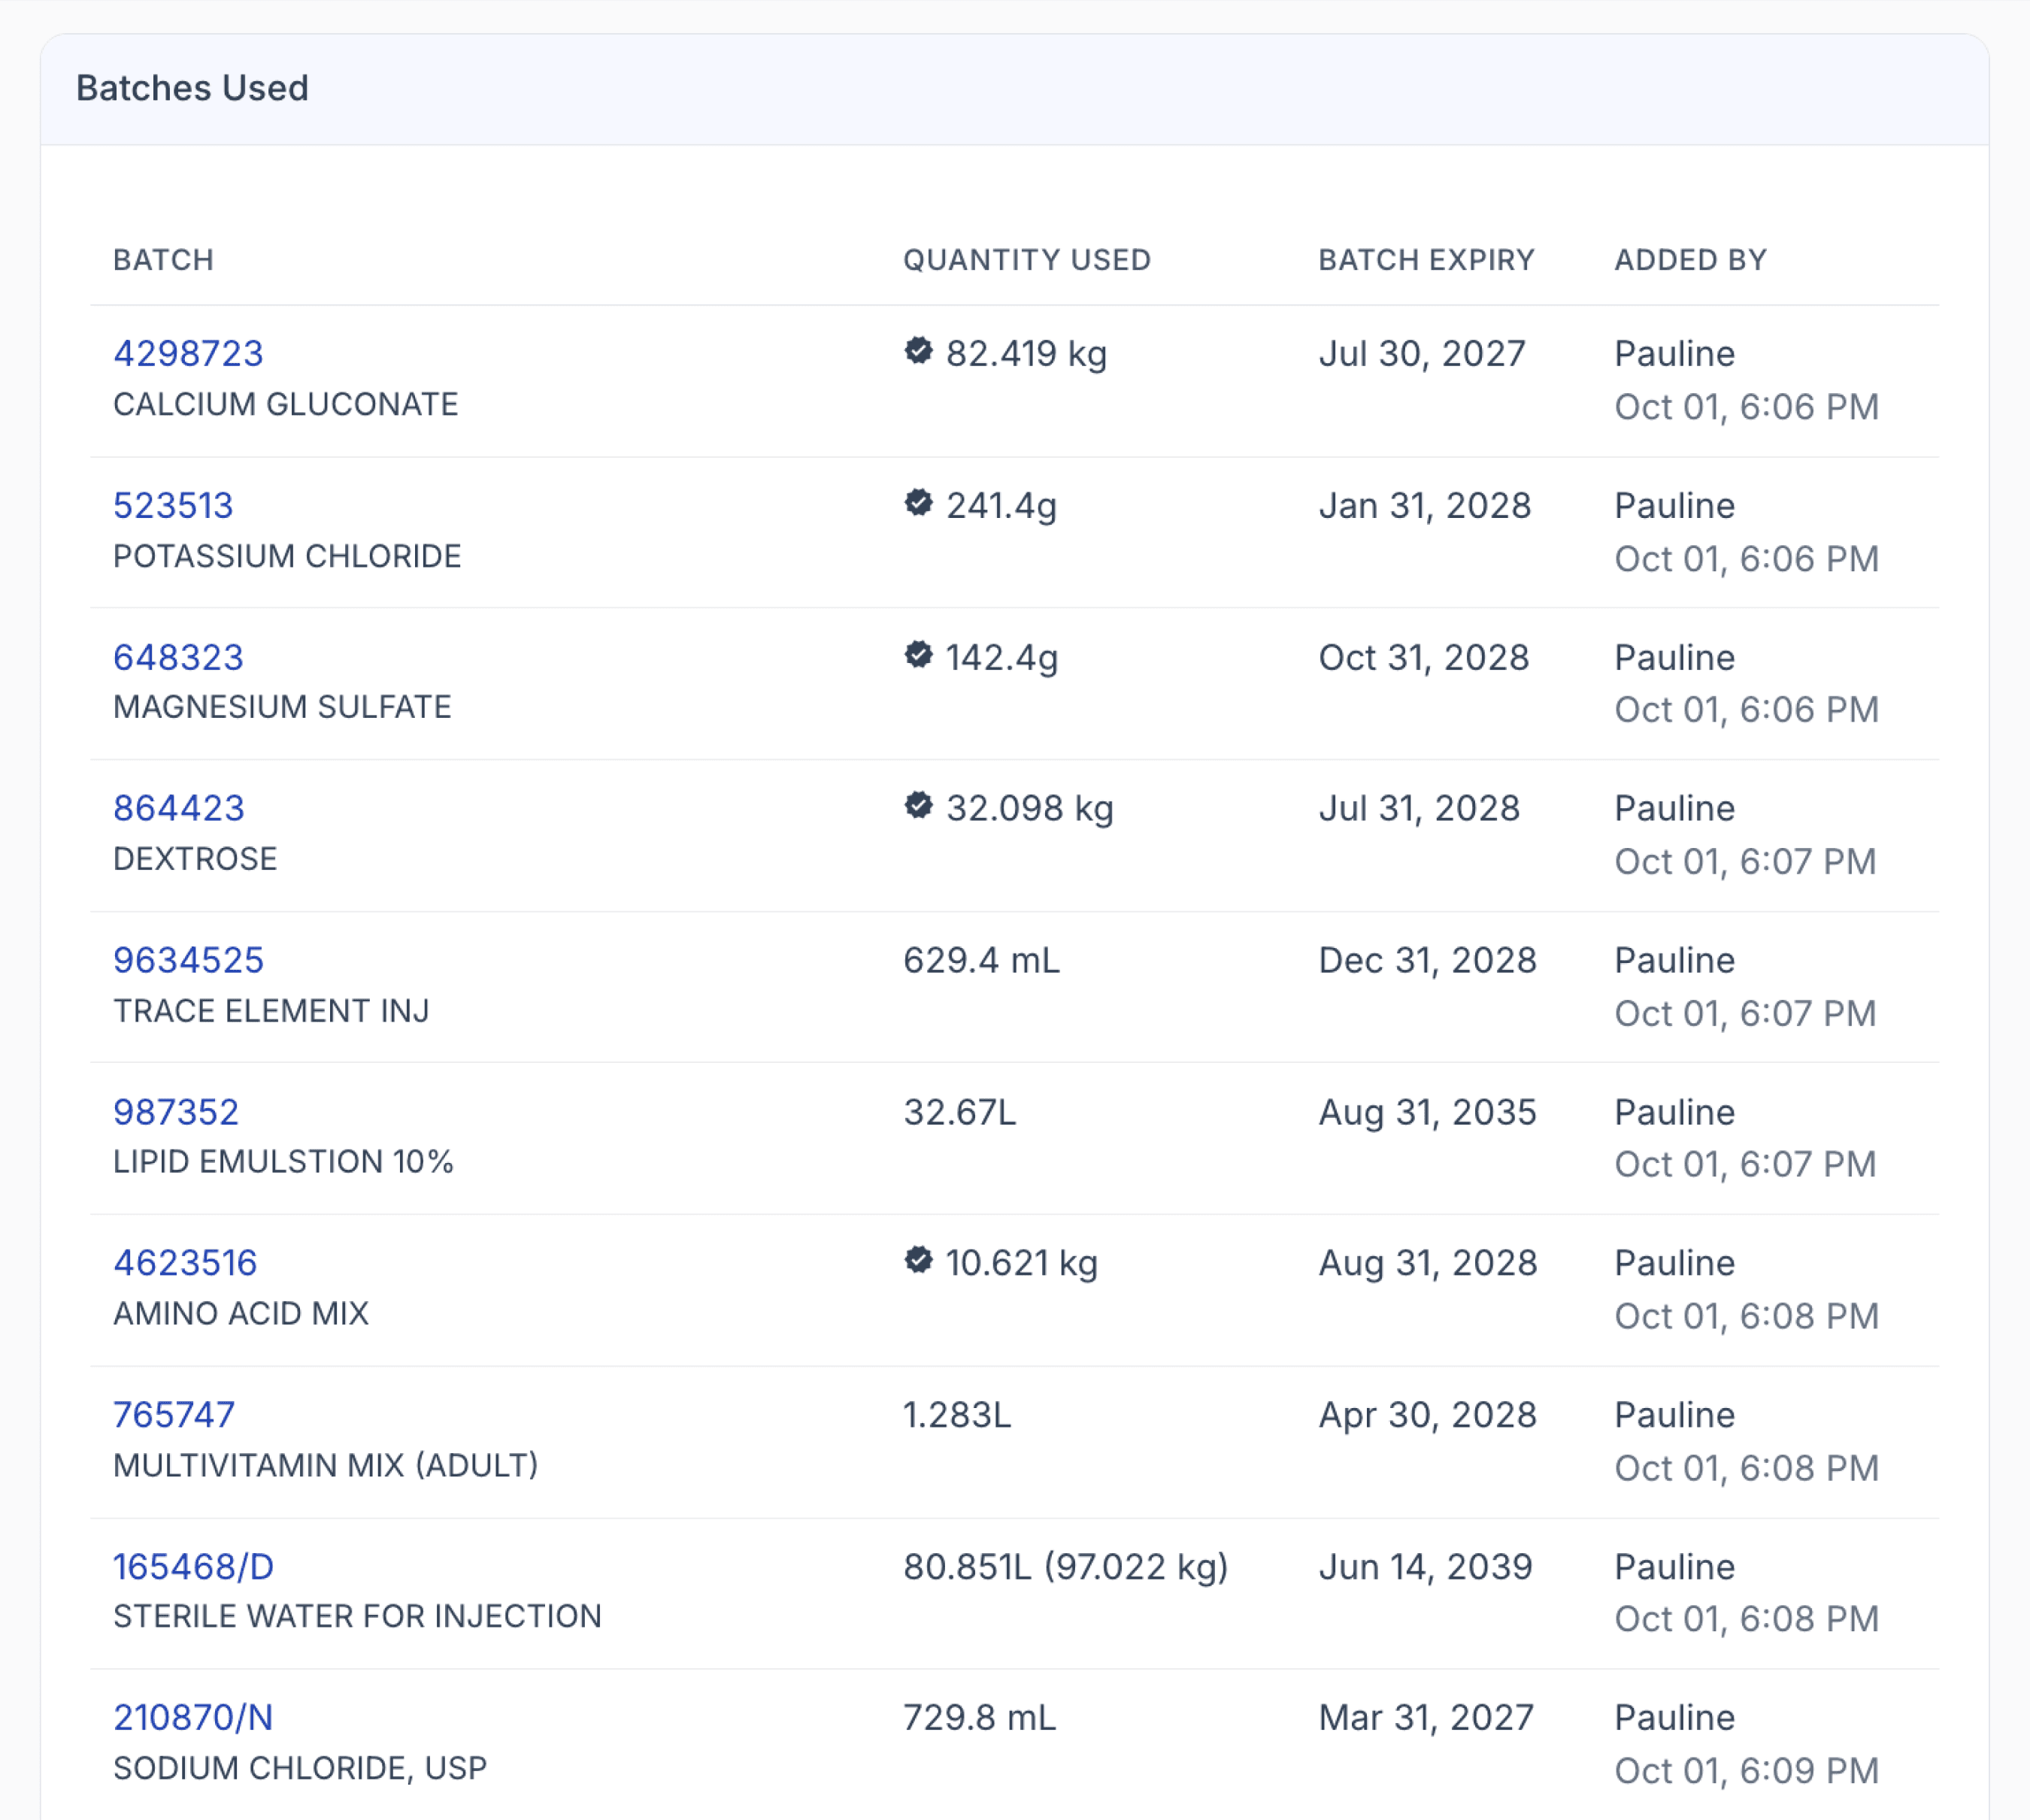Screen dimensions: 2030x1820
Task: Click the 32.67L quantity value
Action: click(960, 1113)
